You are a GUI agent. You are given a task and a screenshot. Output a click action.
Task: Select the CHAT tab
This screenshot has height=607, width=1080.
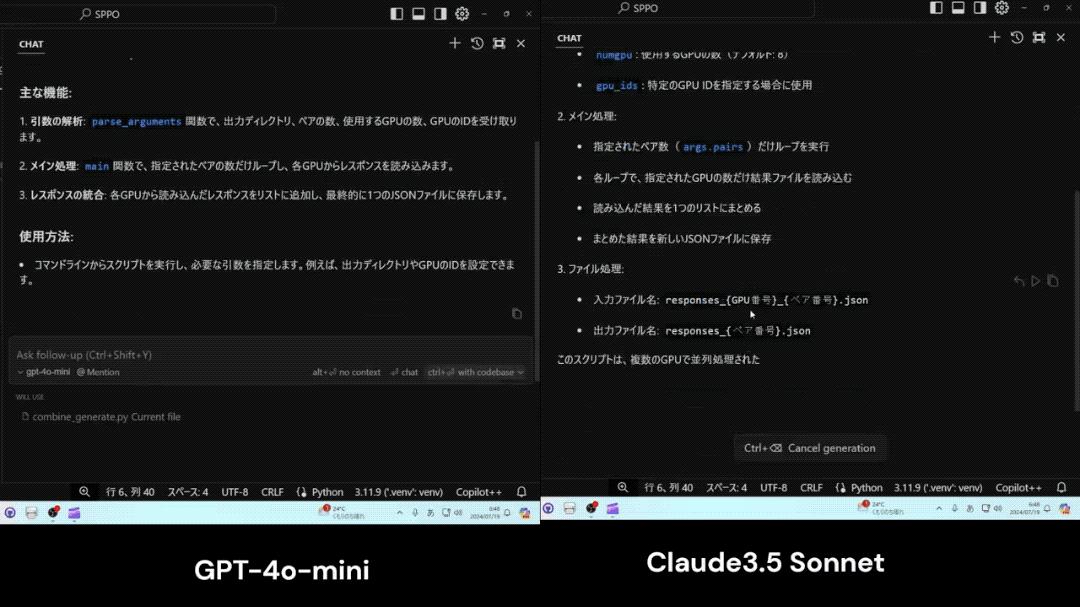pos(31,44)
